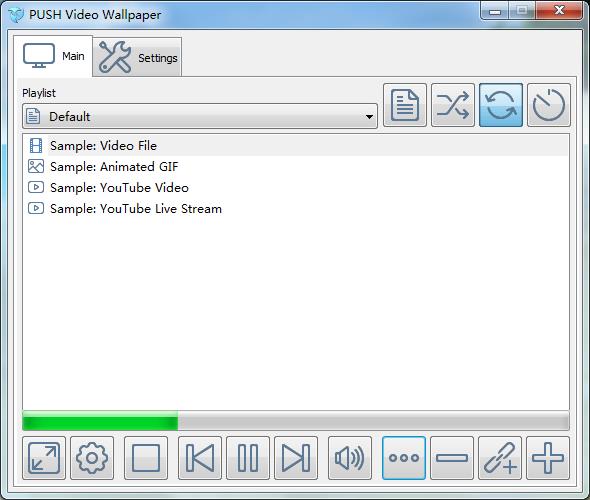
Task: Pause the current video
Action: pos(248,458)
